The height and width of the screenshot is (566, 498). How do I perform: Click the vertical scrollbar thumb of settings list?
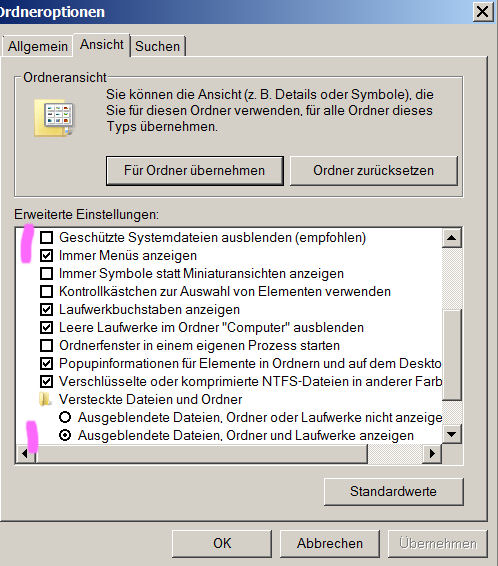pyautogui.click(x=451, y=355)
